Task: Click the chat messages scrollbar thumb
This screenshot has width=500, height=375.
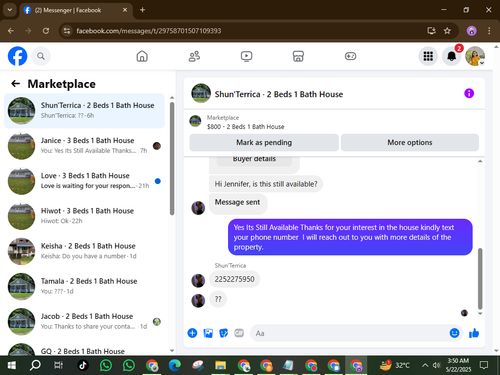Action: click(x=480, y=278)
